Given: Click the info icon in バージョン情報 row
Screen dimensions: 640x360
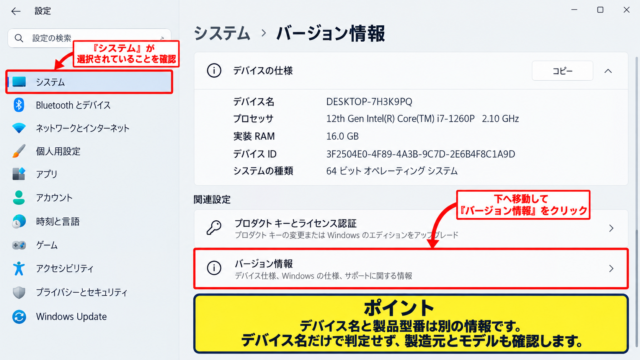Looking at the screenshot, I should [x=214, y=268].
